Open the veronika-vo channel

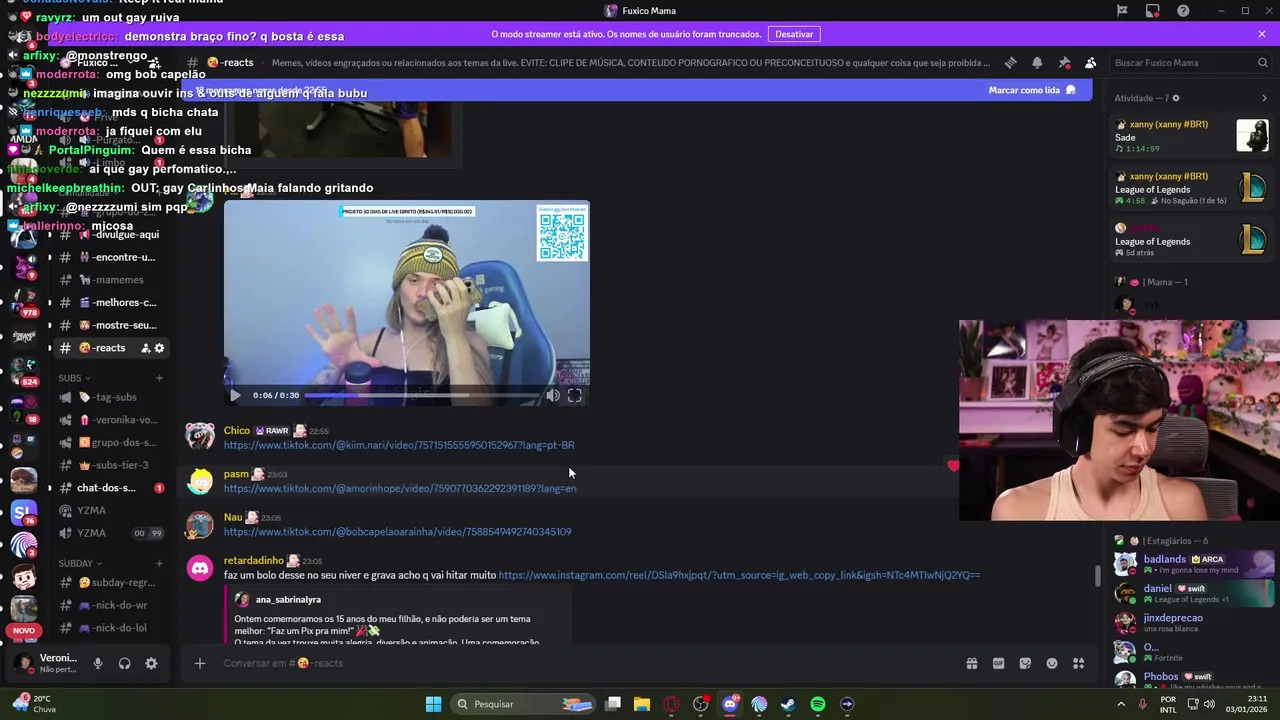pyautogui.click(x=110, y=420)
